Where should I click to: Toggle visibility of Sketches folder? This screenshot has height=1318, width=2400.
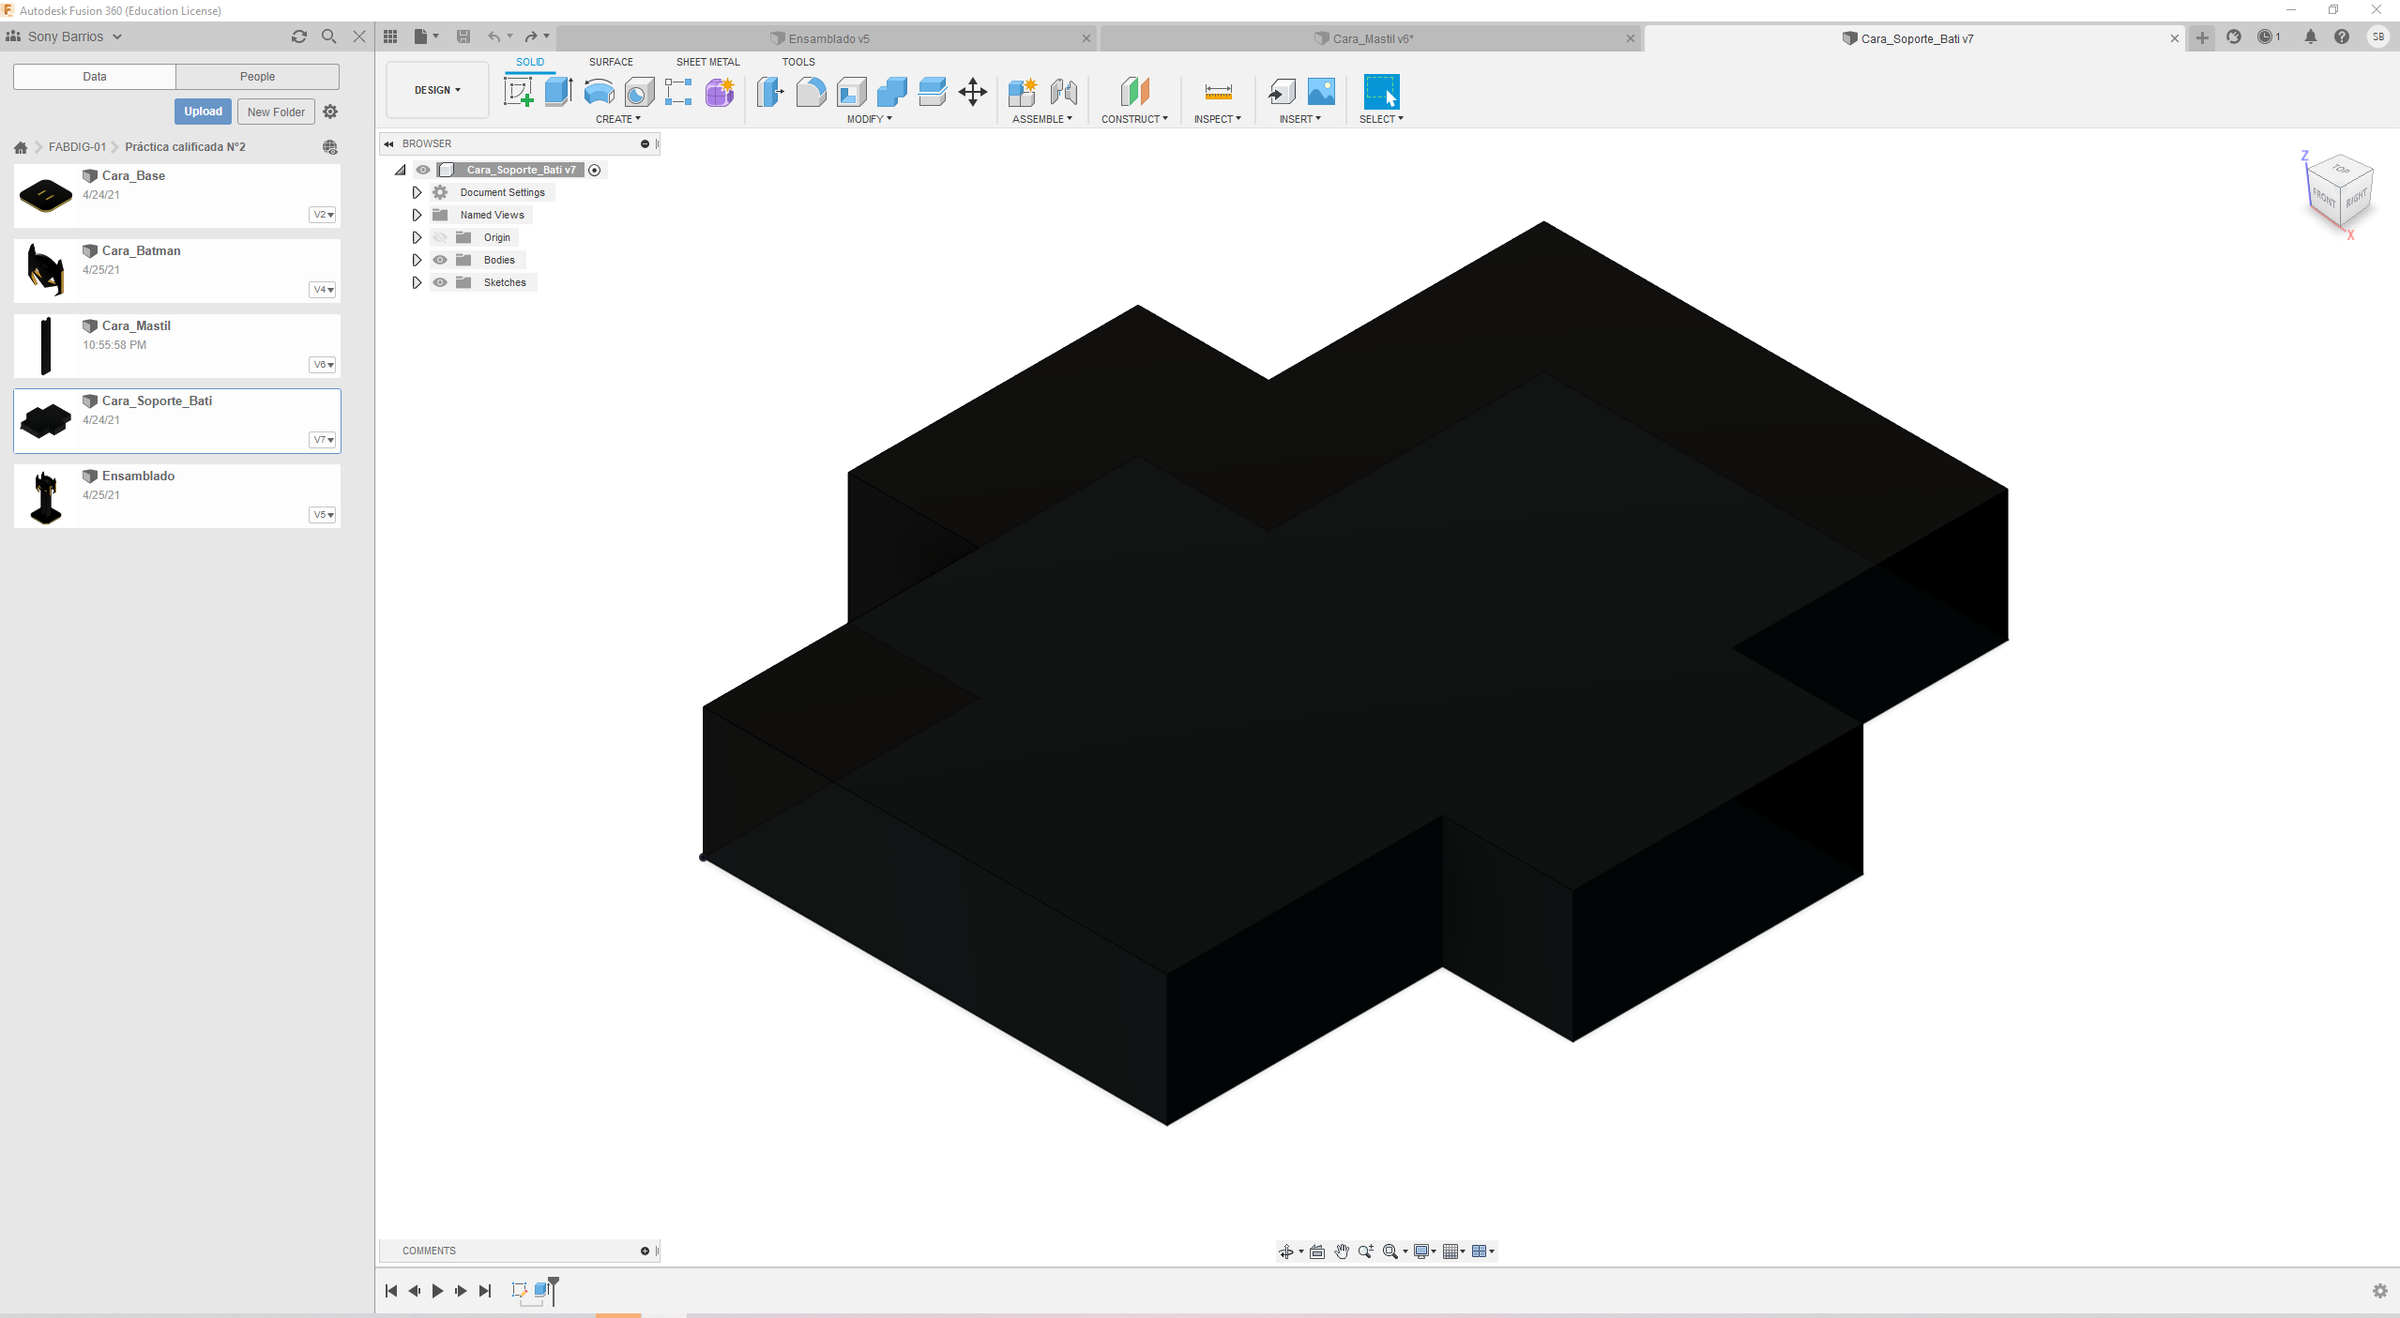(440, 283)
